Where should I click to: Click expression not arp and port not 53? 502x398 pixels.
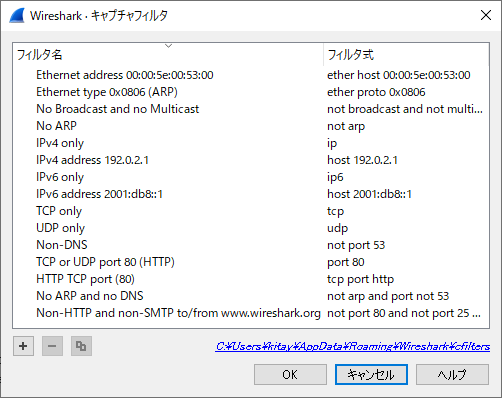[x=388, y=296]
